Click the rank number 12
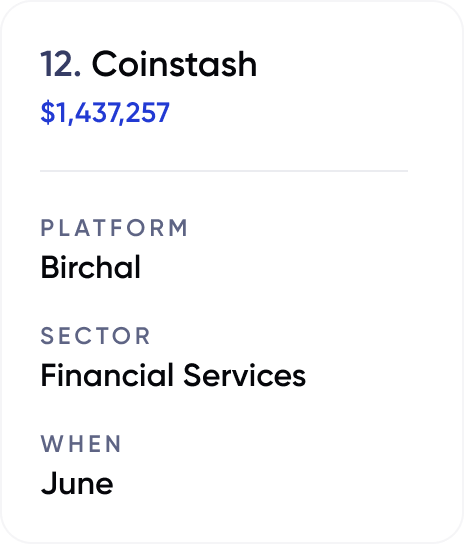Image resolution: width=464 pixels, height=544 pixels. [61, 64]
